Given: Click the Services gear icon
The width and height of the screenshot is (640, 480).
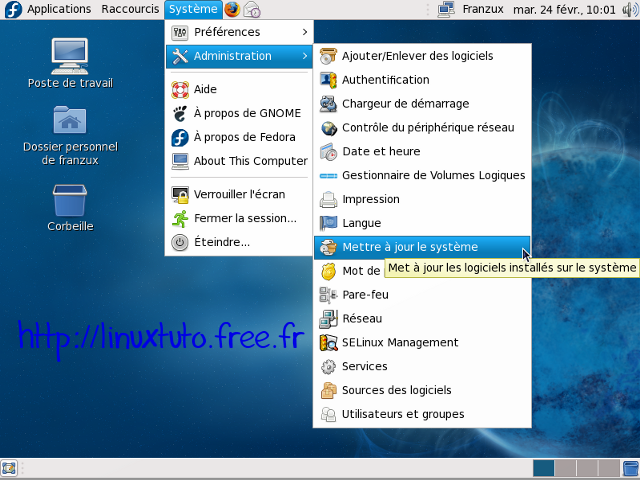Looking at the screenshot, I should click(x=328, y=367).
